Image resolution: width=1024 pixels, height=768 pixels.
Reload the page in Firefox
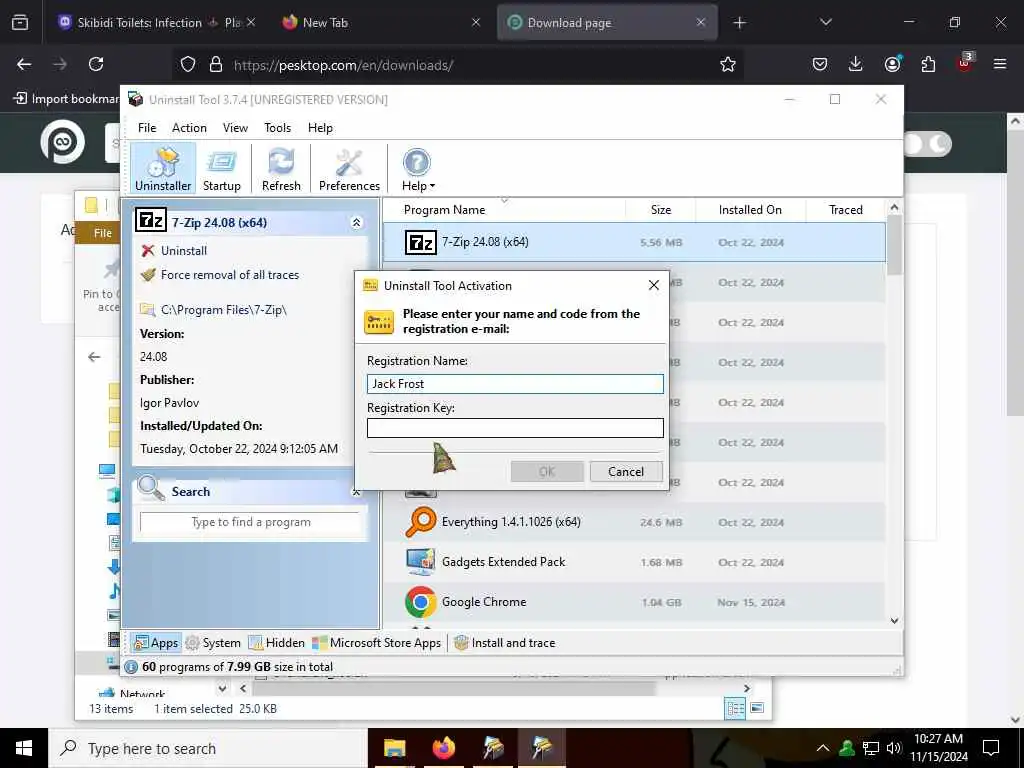96,64
